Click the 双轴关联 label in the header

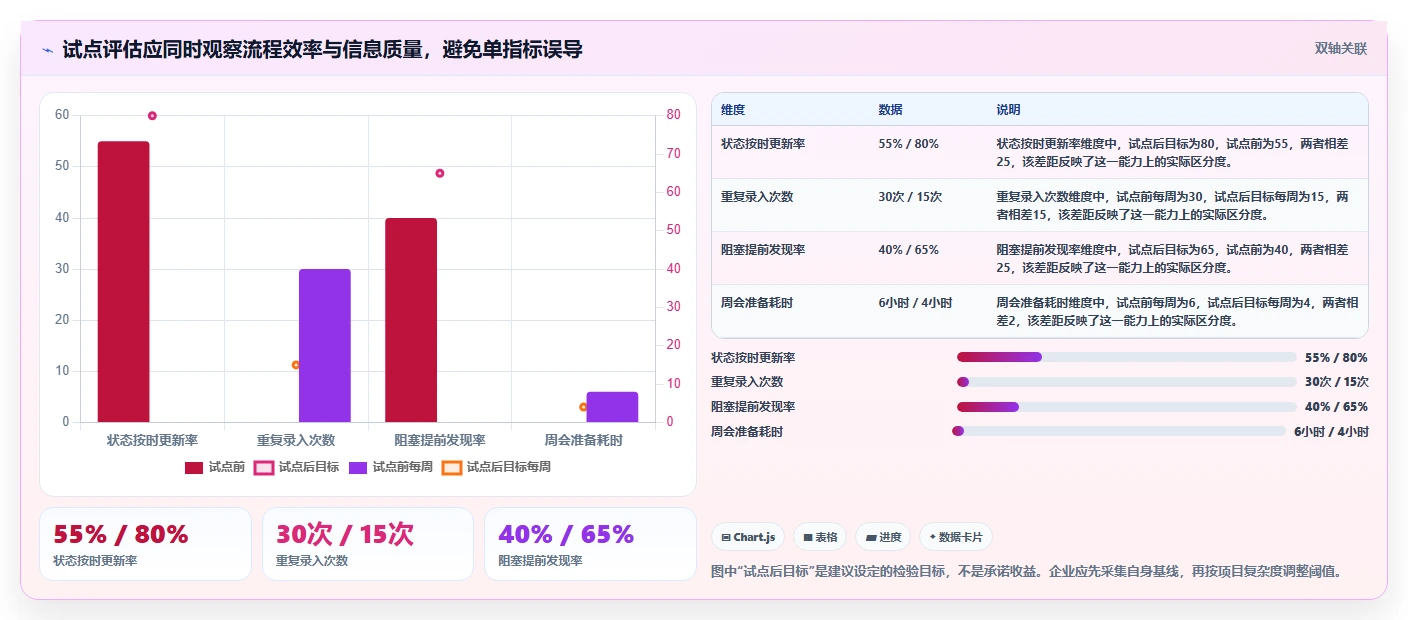coord(1340,48)
